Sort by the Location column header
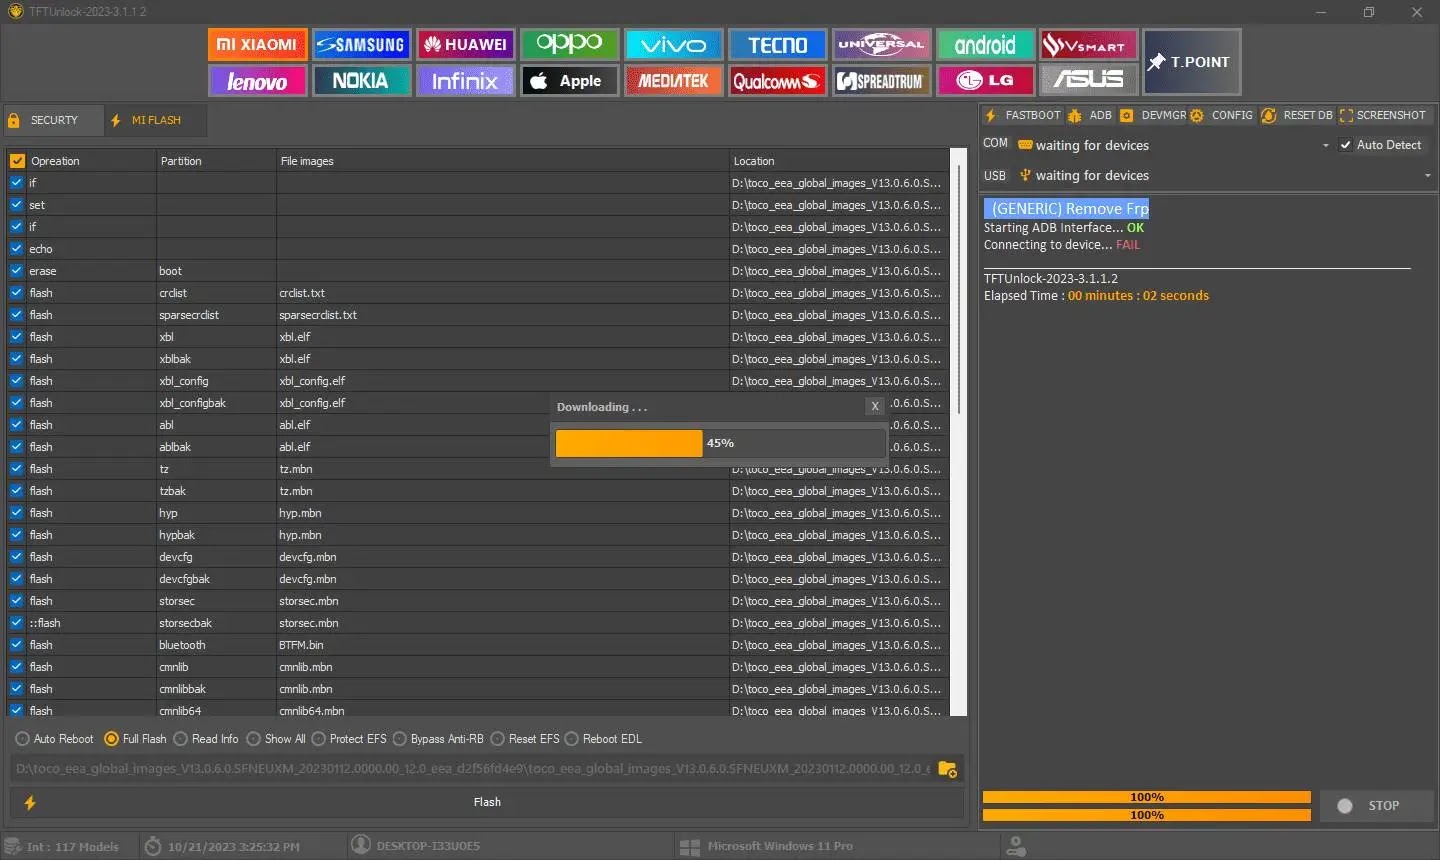Viewport: 1440px width, 860px height. click(x=838, y=161)
